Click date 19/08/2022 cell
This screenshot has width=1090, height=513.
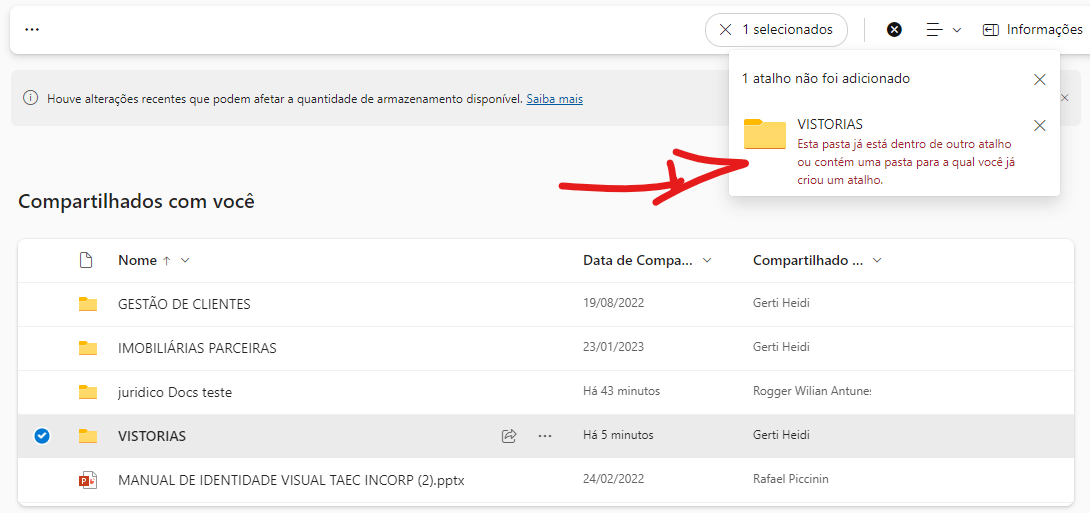coord(614,303)
